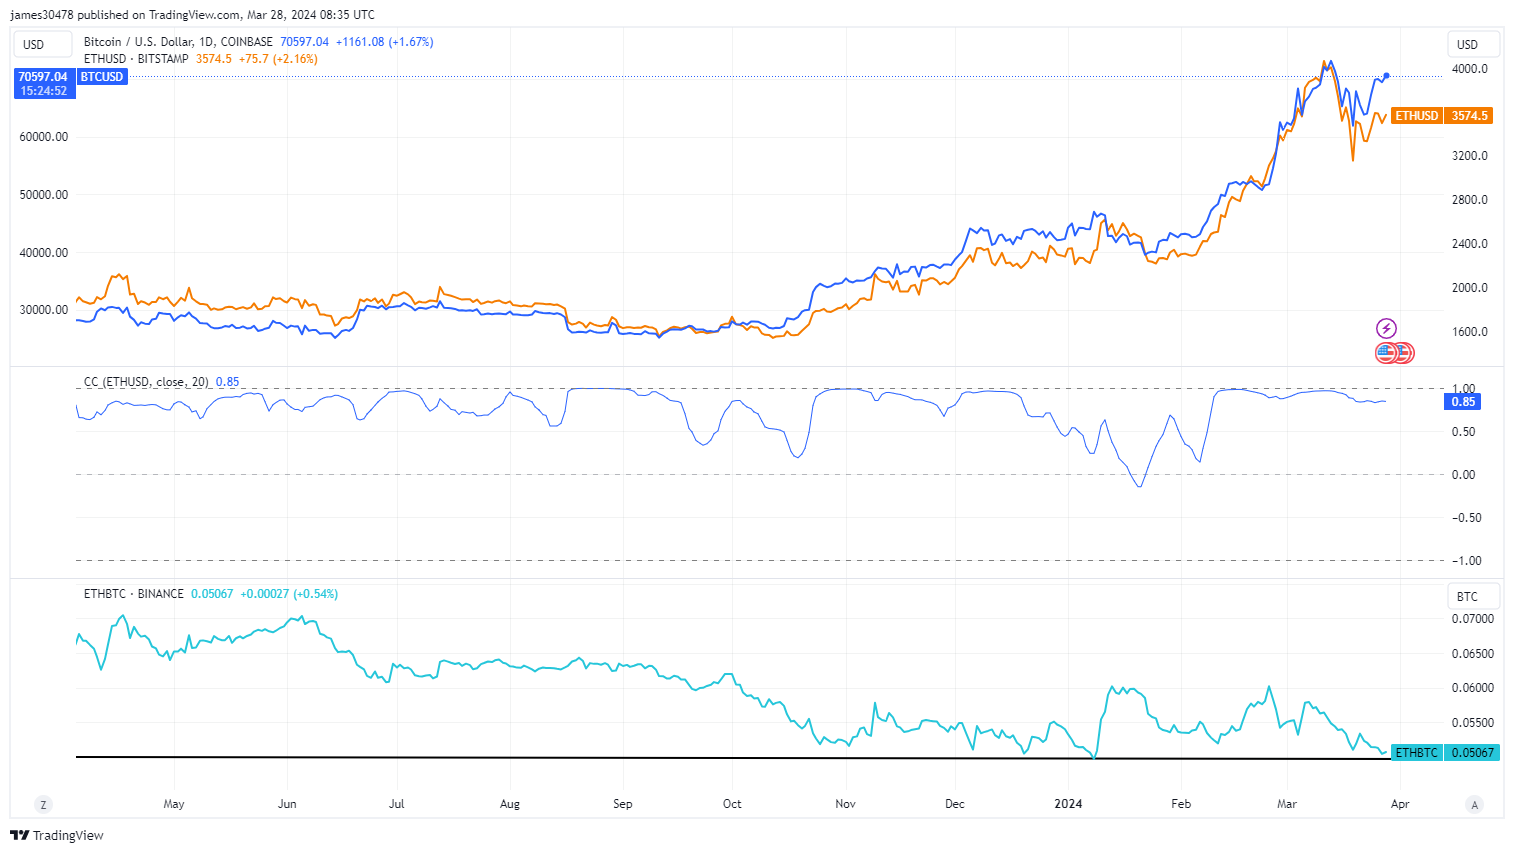The image size is (1514, 853).
Task: Open the BTC currency selector in lower pane
Action: 1473,596
